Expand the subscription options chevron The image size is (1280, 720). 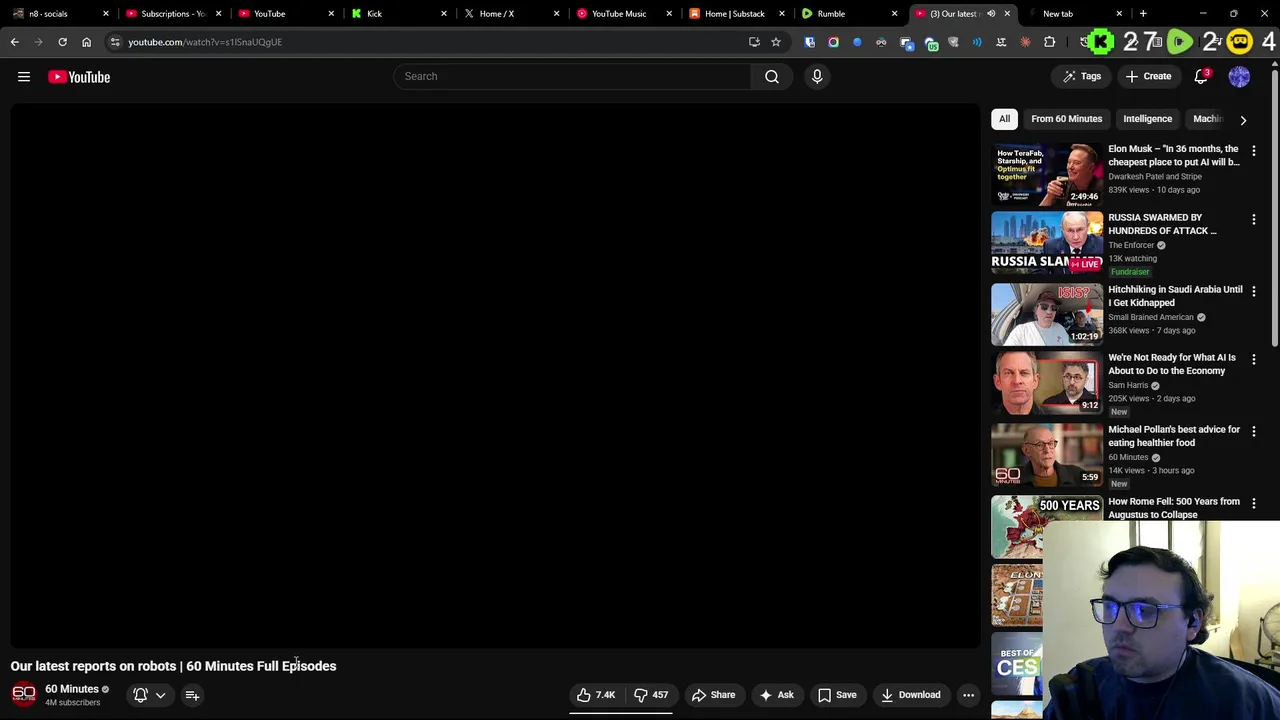(160, 695)
